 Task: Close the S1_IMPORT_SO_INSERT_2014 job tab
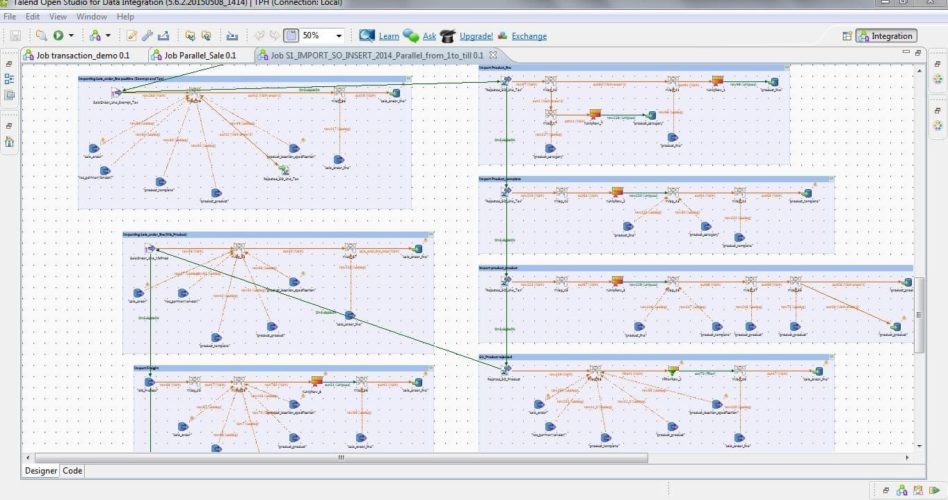pyautogui.click(x=492, y=55)
